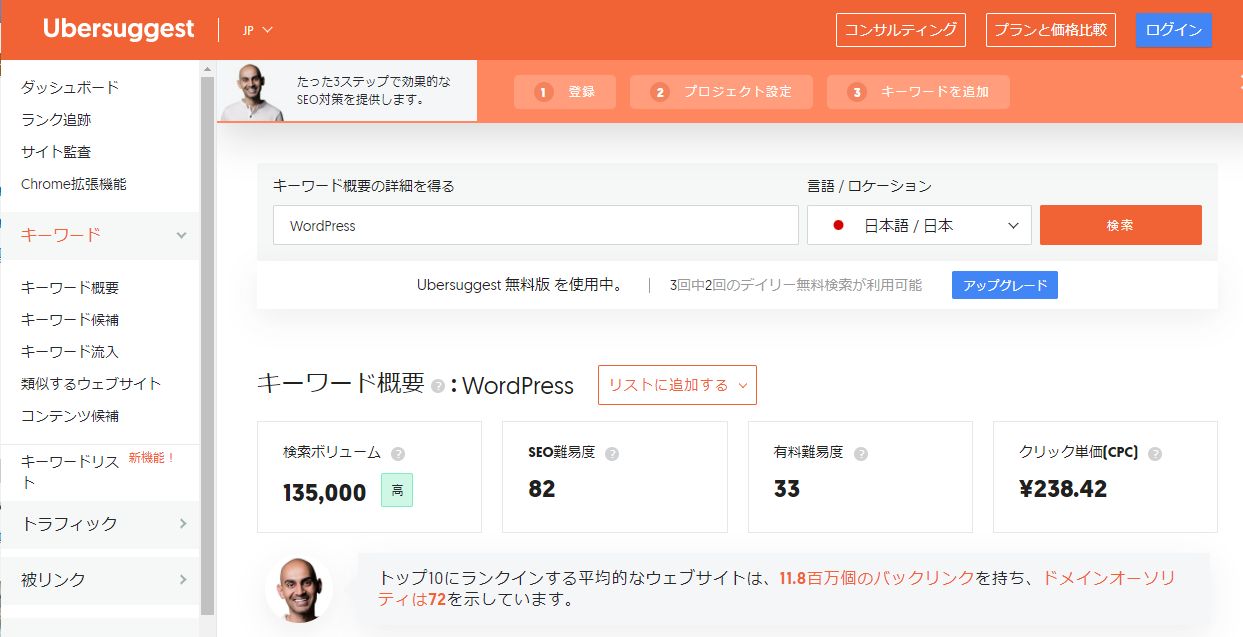Screen dimensions: 1243x637
Task: Click step 2 プロジェクト設定 button
Action: [x=721, y=92]
